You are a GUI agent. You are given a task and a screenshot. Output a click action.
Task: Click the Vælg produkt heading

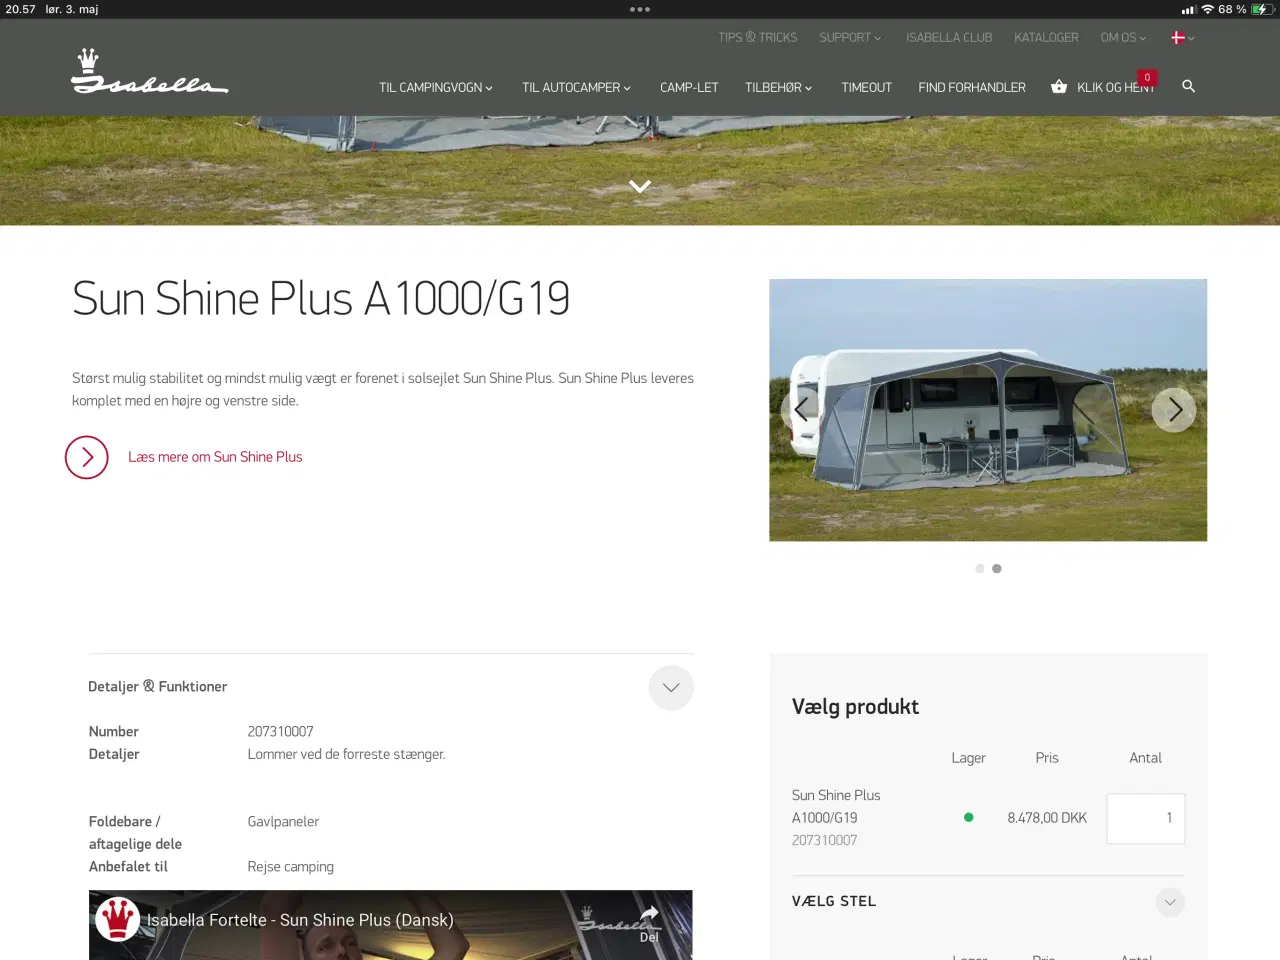[855, 707]
